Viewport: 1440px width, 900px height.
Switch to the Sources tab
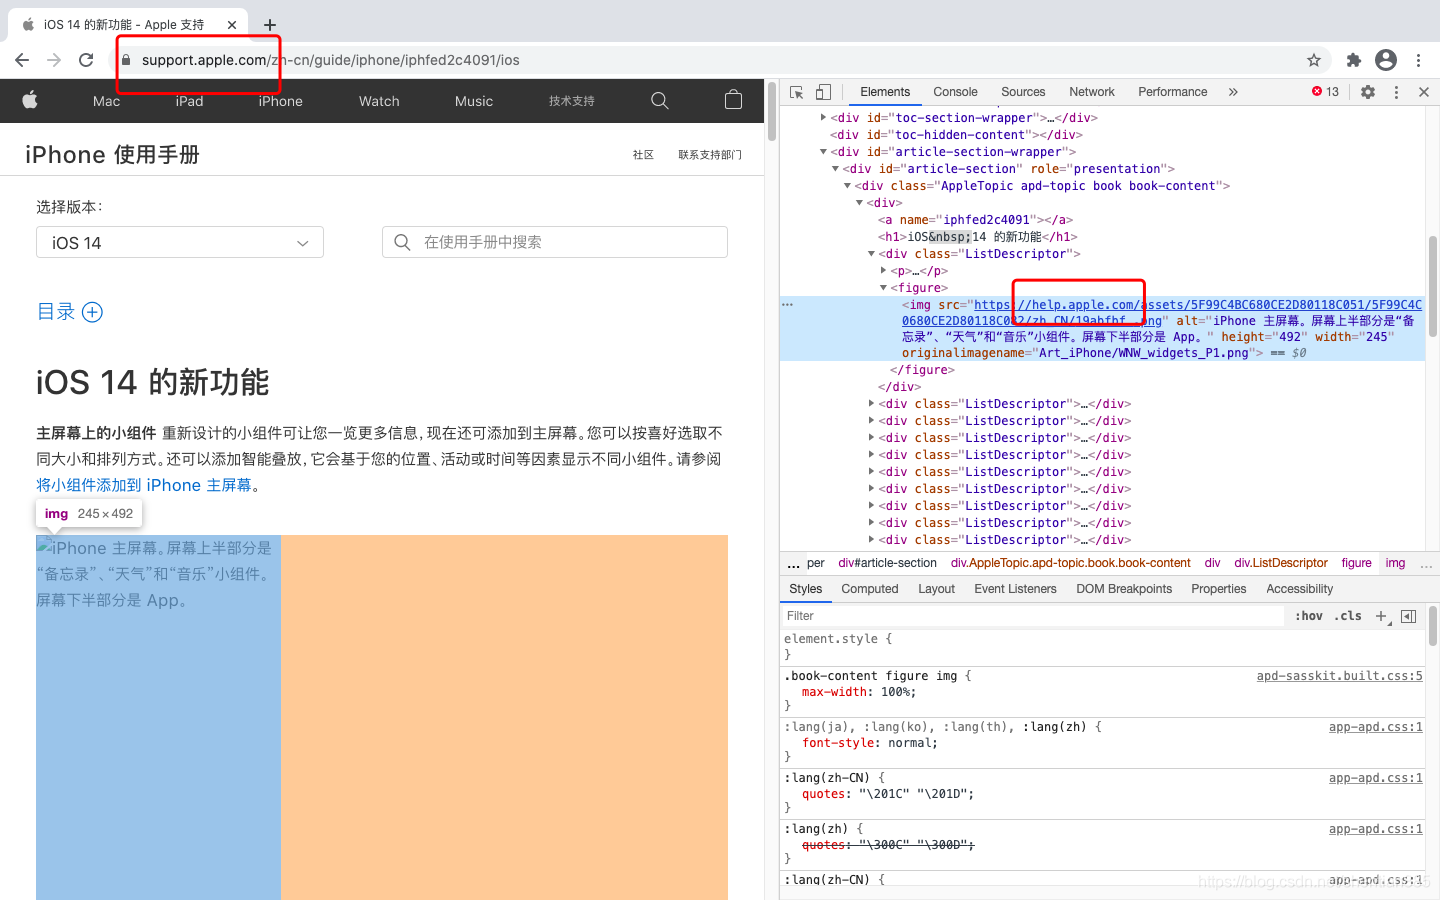pyautogui.click(x=1023, y=92)
